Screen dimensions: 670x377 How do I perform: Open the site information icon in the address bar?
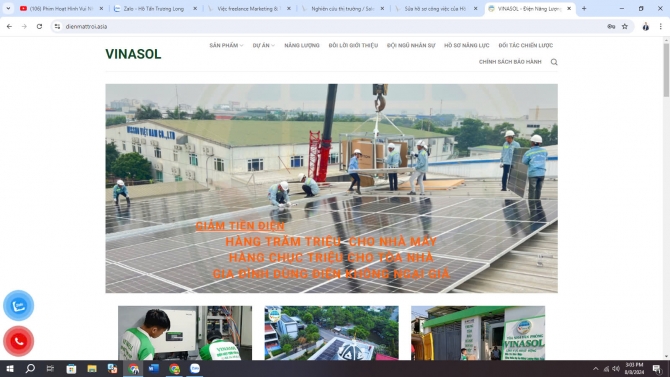click(57, 27)
